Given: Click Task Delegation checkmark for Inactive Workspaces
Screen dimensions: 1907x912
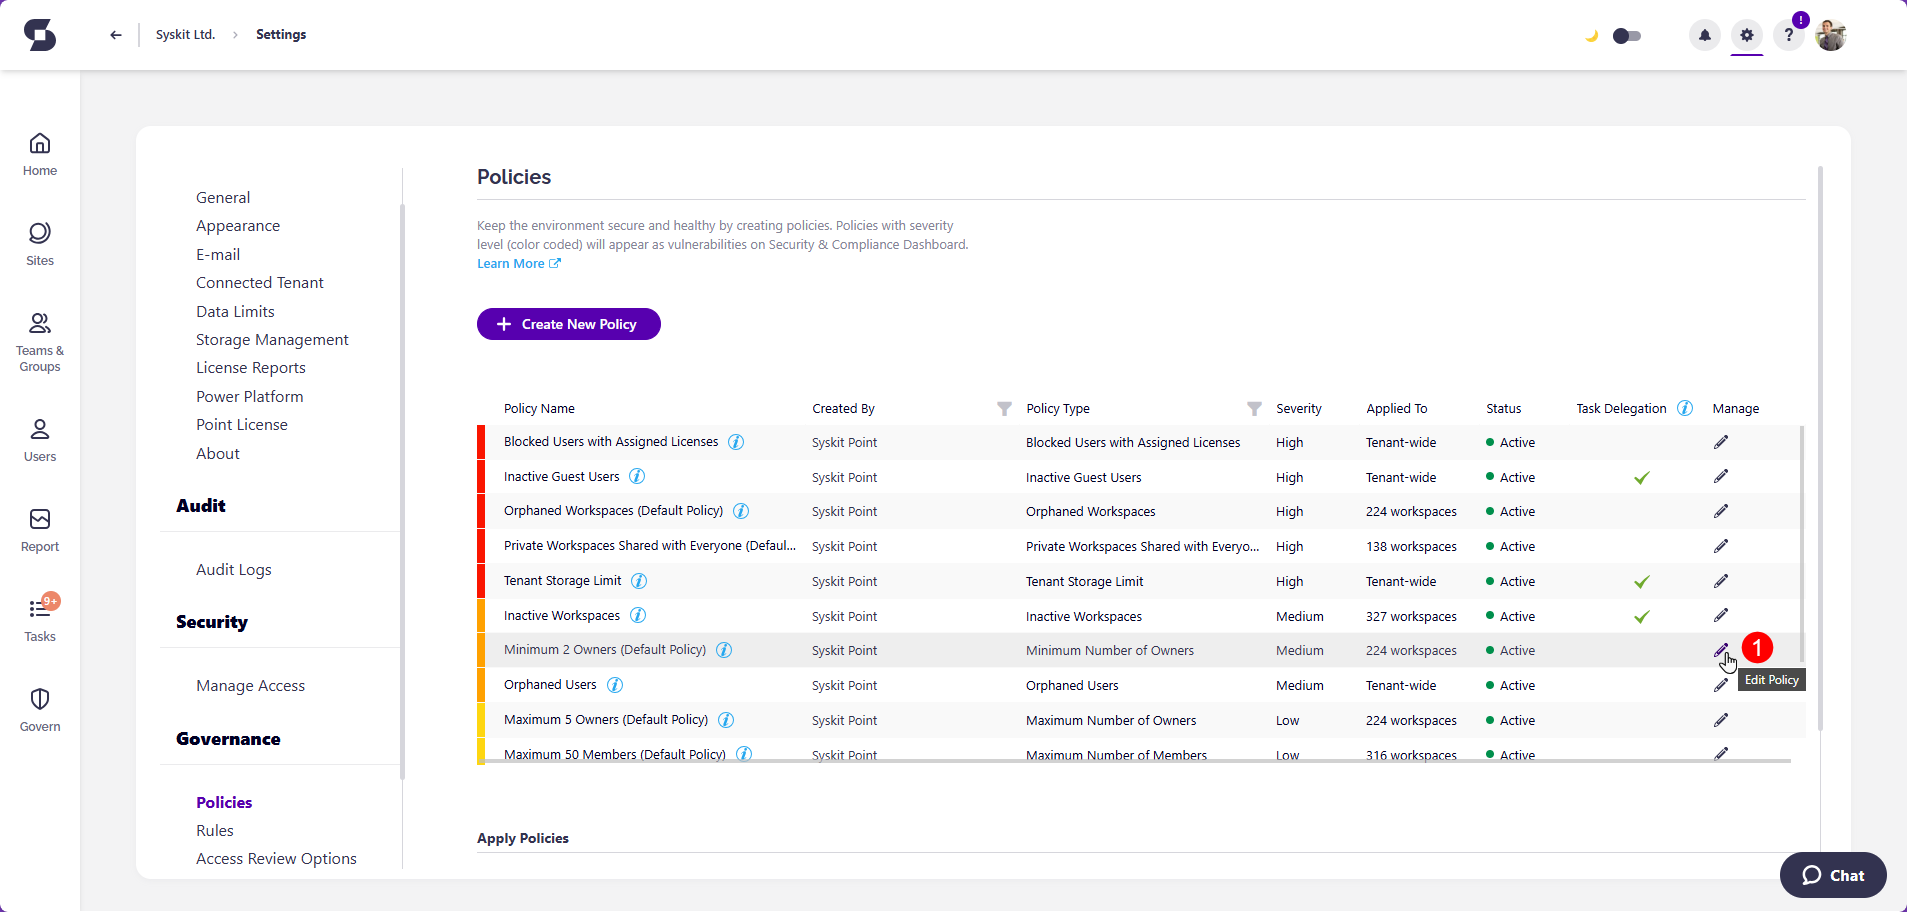Looking at the screenshot, I should click(1641, 617).
